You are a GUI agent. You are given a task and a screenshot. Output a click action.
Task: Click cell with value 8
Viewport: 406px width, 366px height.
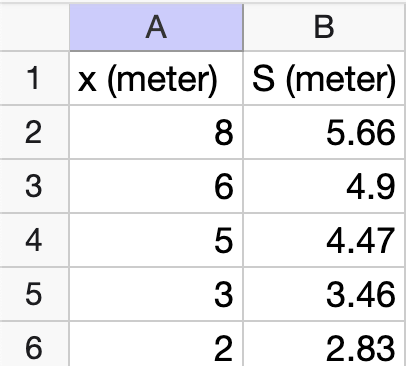(x=156, y=132)
